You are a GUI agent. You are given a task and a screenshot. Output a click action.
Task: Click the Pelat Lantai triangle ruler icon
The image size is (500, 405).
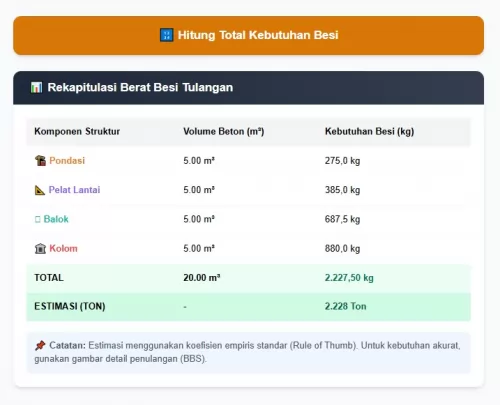[x=40, y=190]
